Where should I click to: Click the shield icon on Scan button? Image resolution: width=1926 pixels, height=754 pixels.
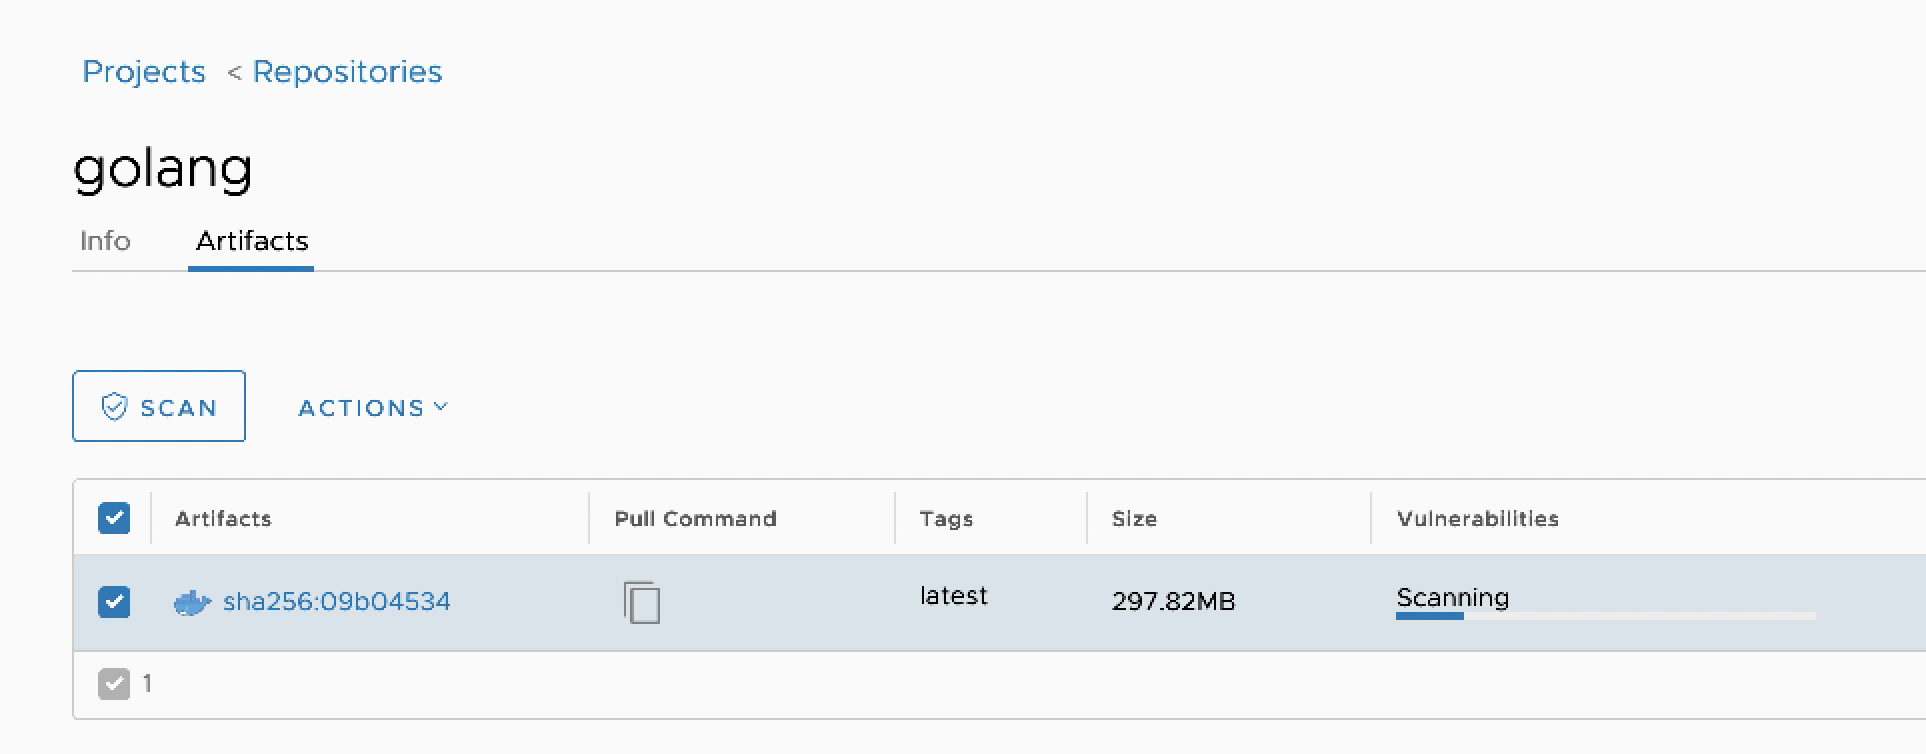pyautogui.click(x=114, y=406)
